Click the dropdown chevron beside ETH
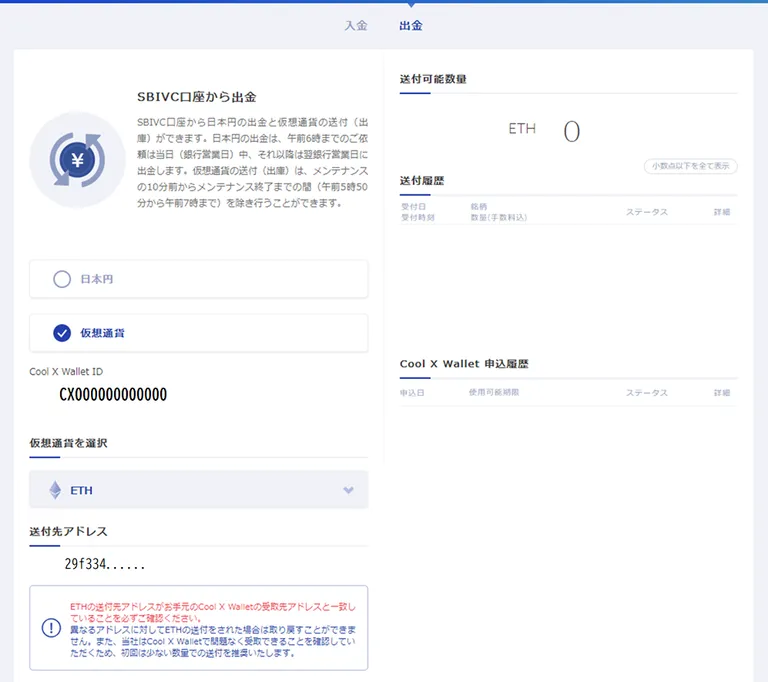Screen dimensions: 768x682 [x=348, y=490]
